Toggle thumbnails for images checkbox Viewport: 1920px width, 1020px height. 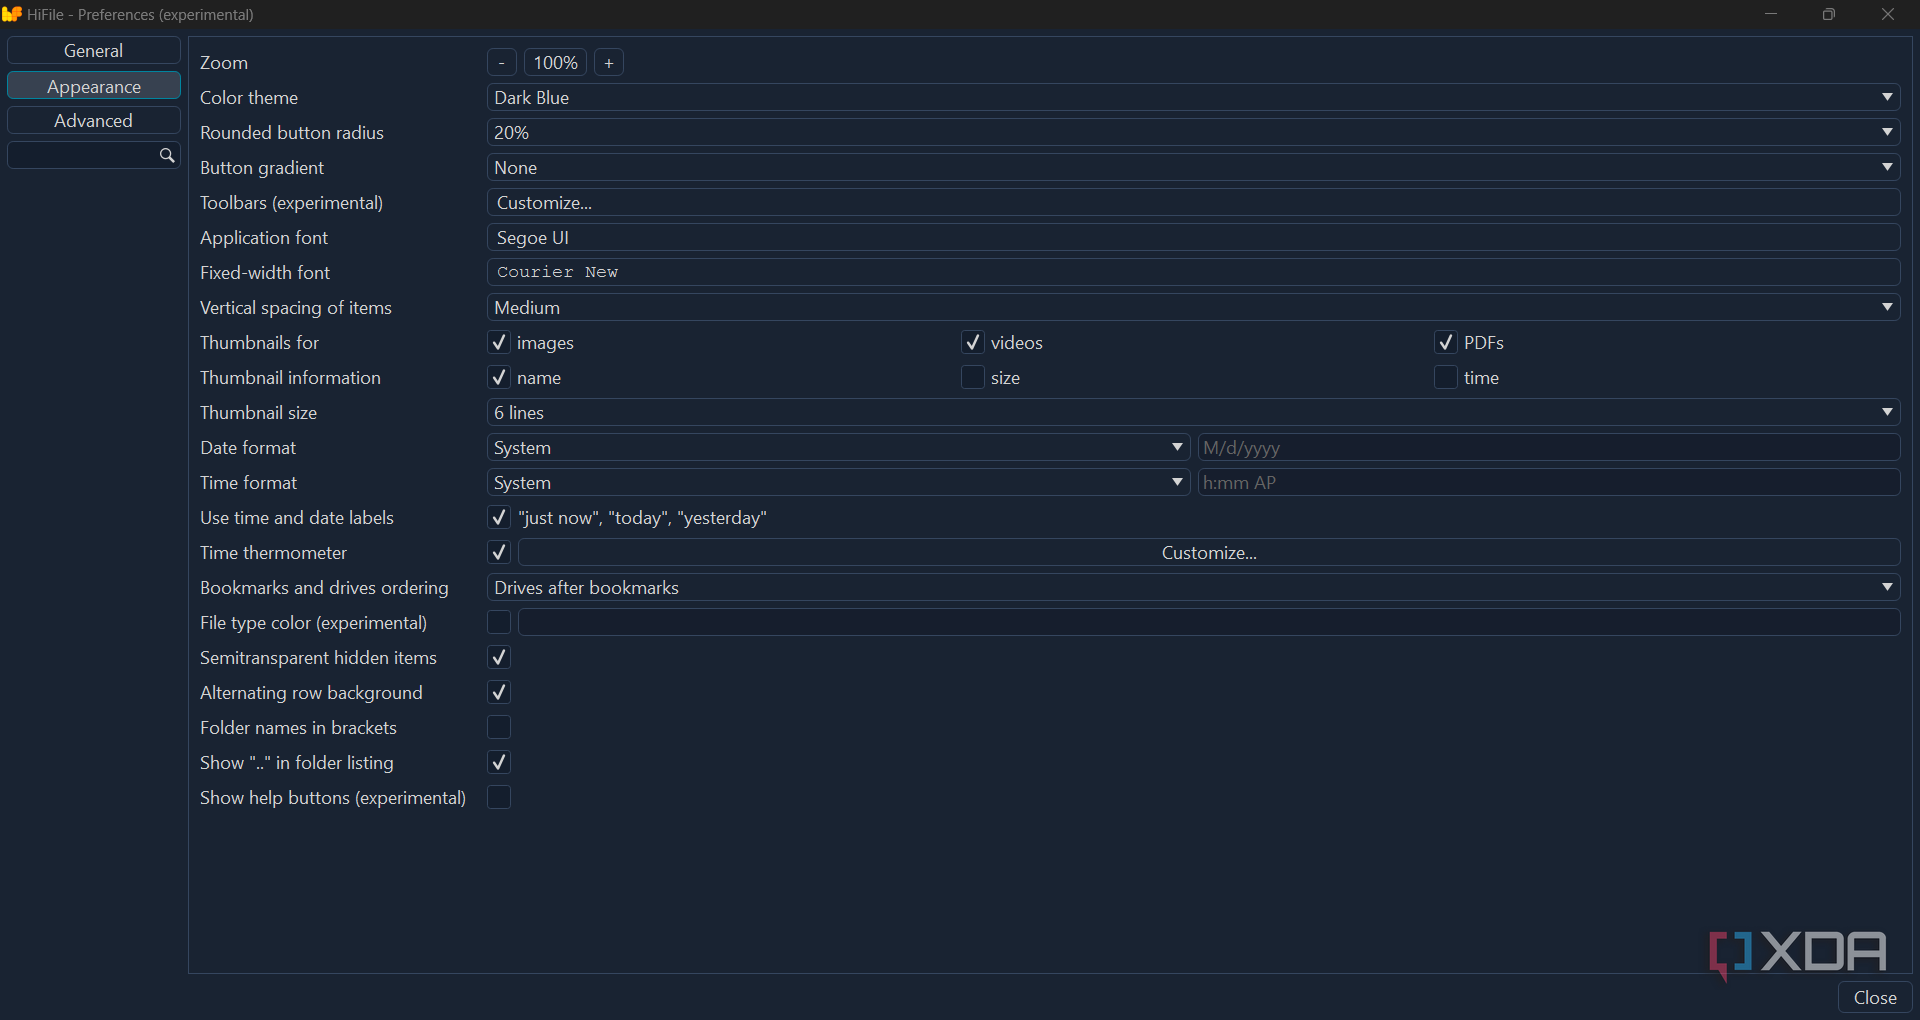pos(499,343)
